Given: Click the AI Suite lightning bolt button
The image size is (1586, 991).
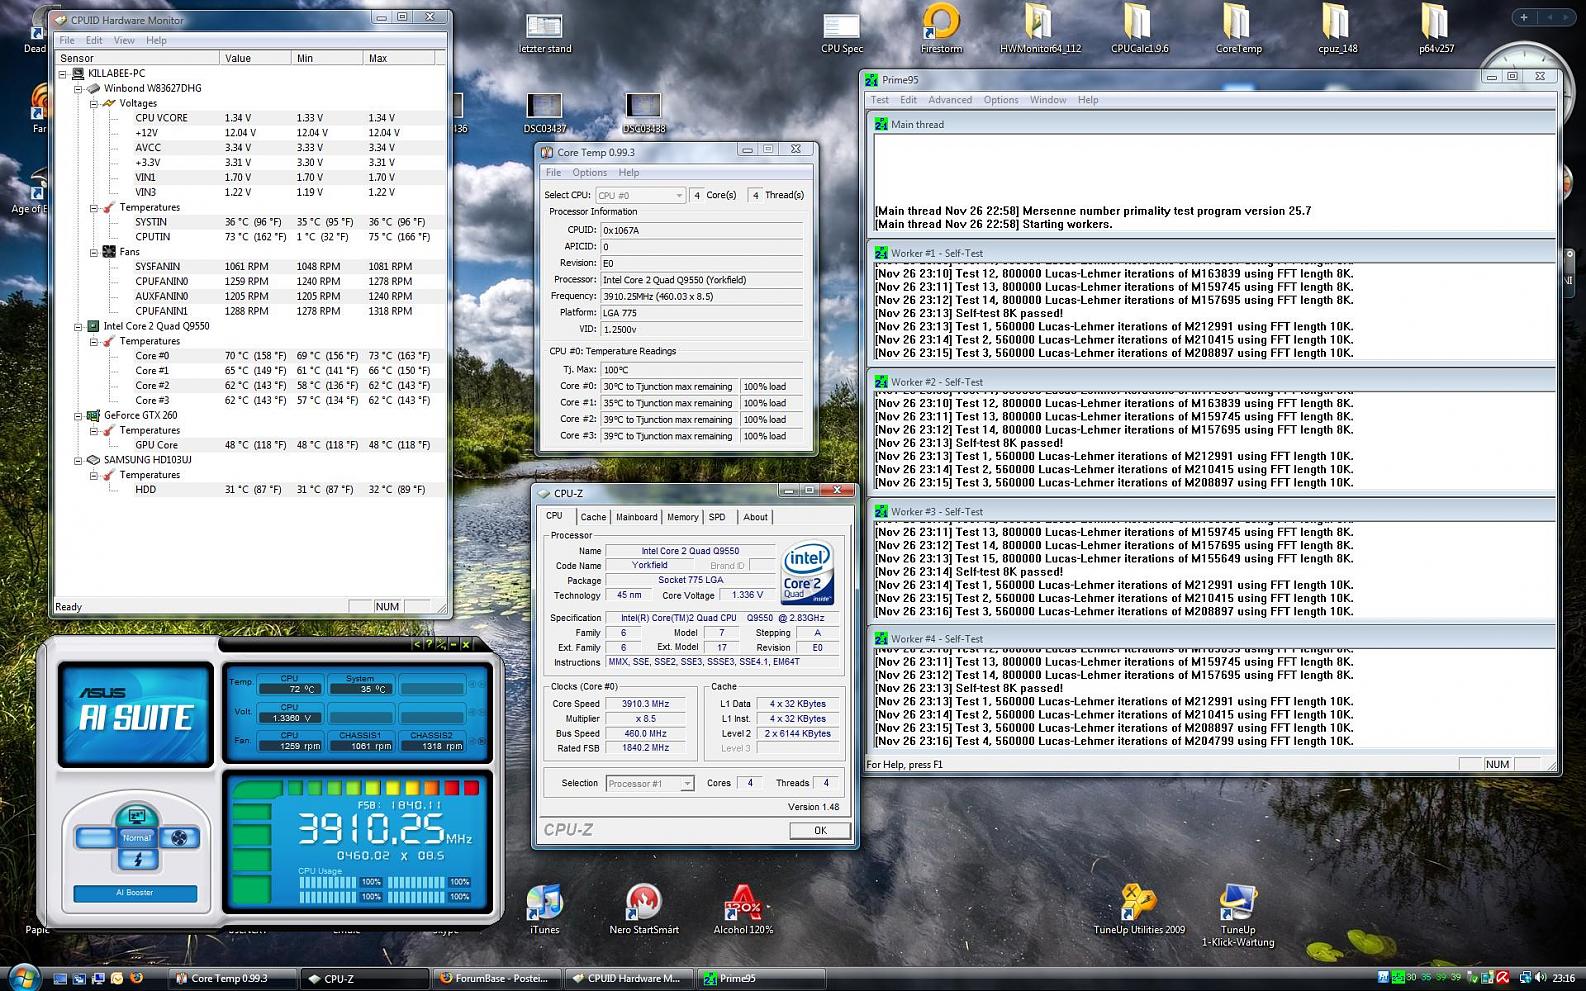Looking at the screenshot, I should click(138, 860).
